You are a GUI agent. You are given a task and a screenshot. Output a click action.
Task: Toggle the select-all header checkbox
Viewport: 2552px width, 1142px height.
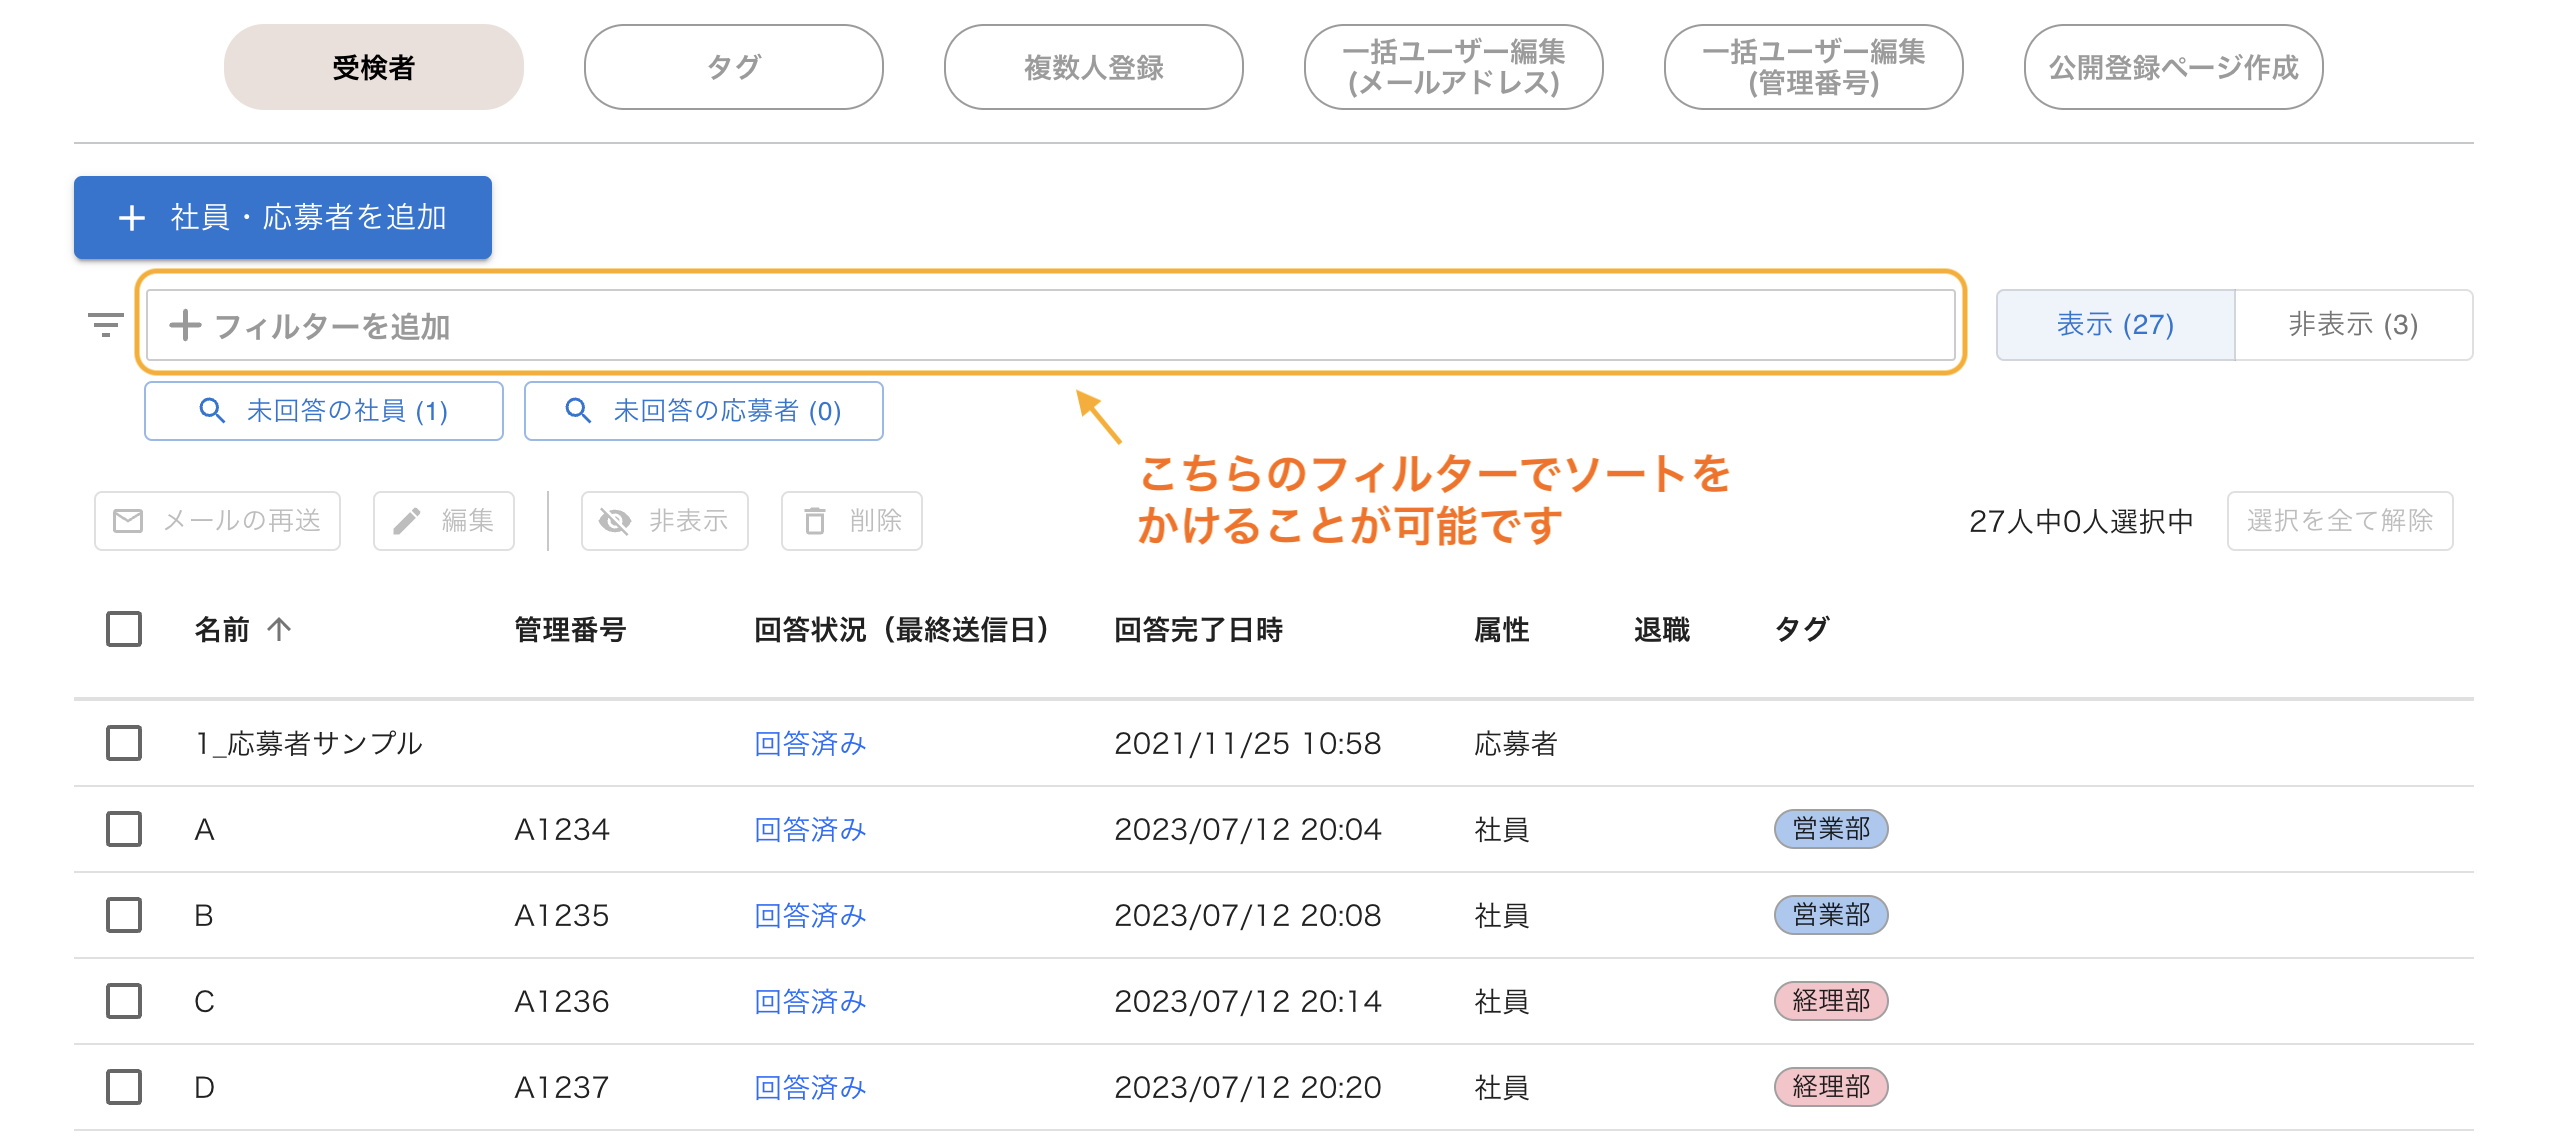(x=124, y=629)
